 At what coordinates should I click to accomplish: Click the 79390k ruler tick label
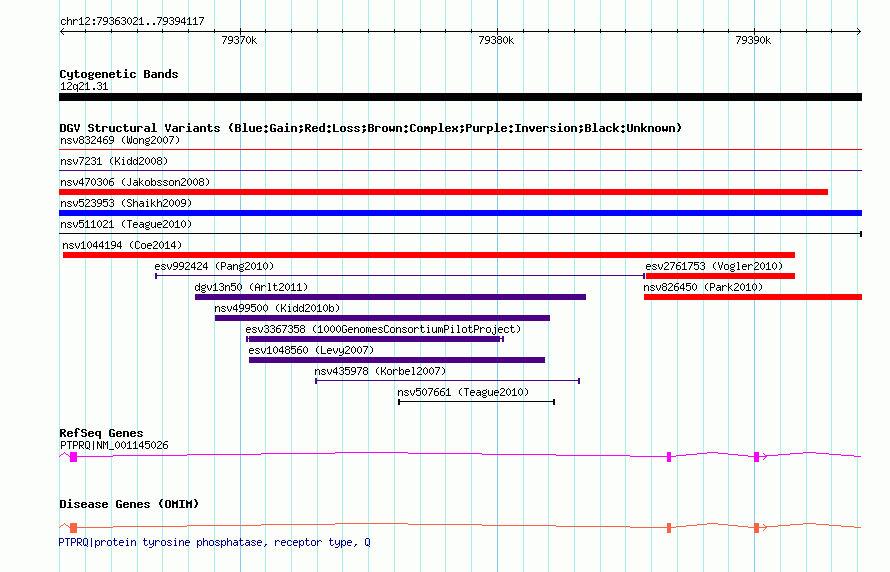[x=753, y=40]
